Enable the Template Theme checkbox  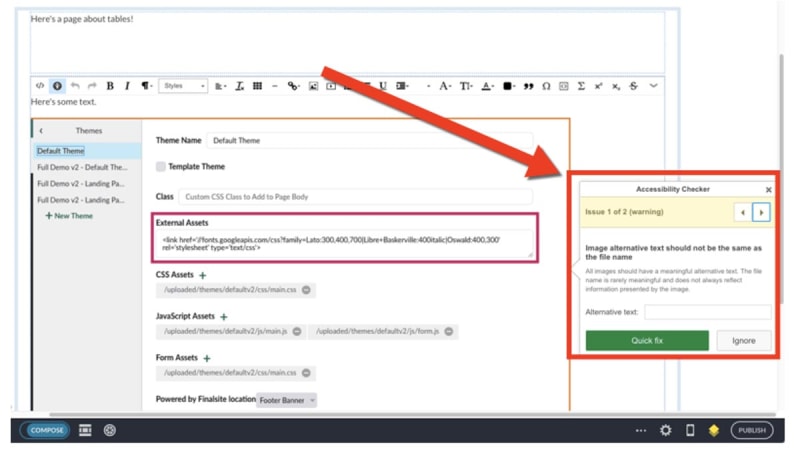161,166
